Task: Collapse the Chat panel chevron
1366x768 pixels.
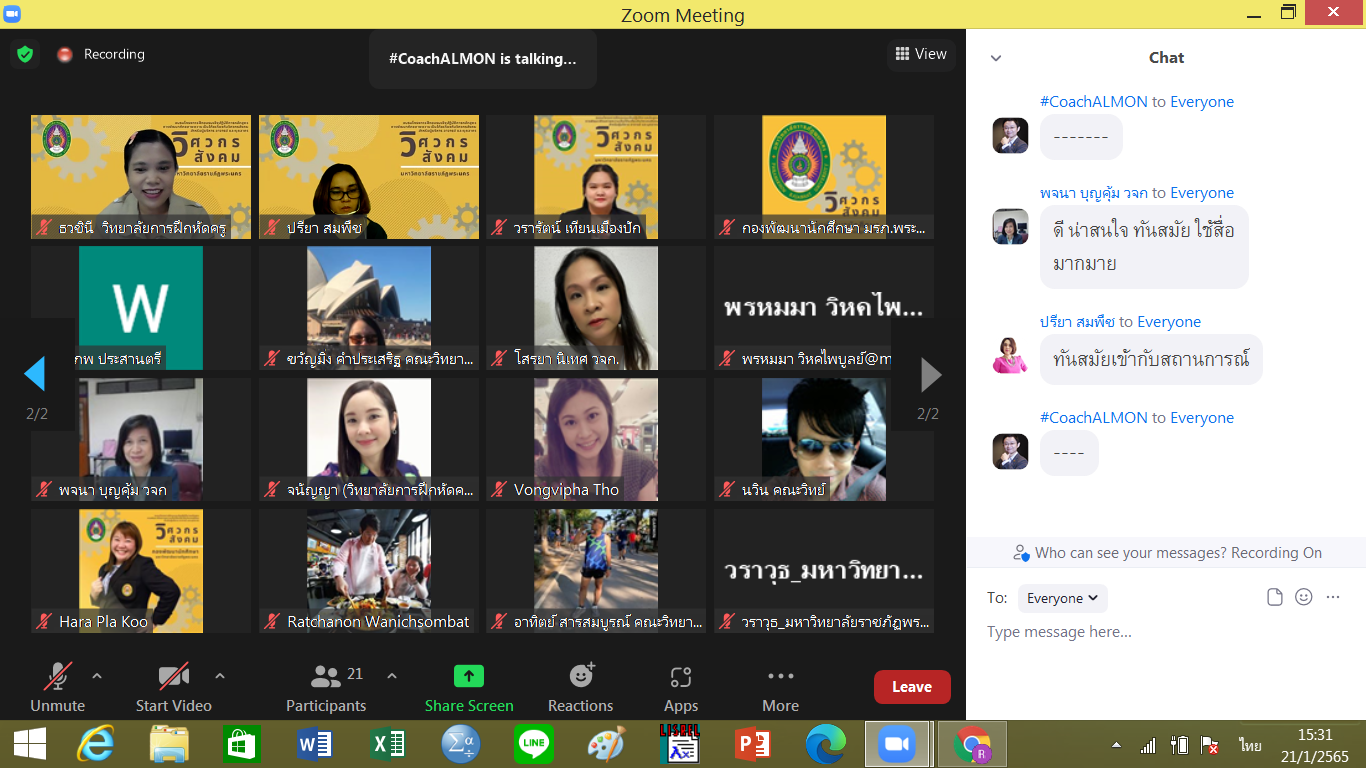Action: click(x=995, y=58)
